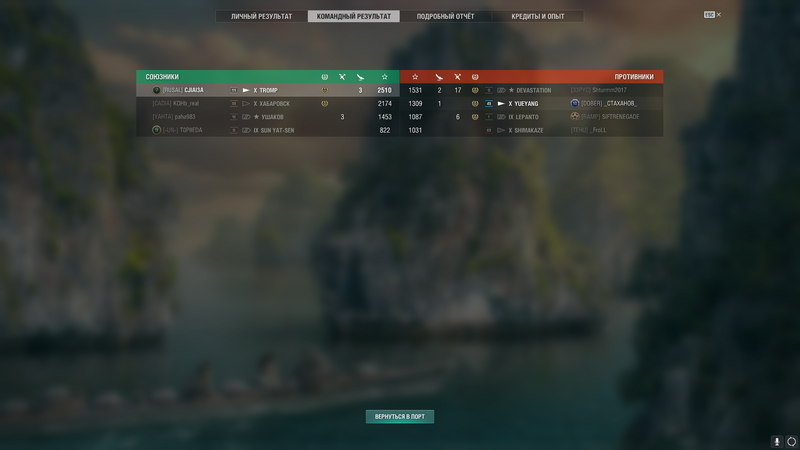Open the Кредиты и опыт tab
800x450 pixels.
538,16
